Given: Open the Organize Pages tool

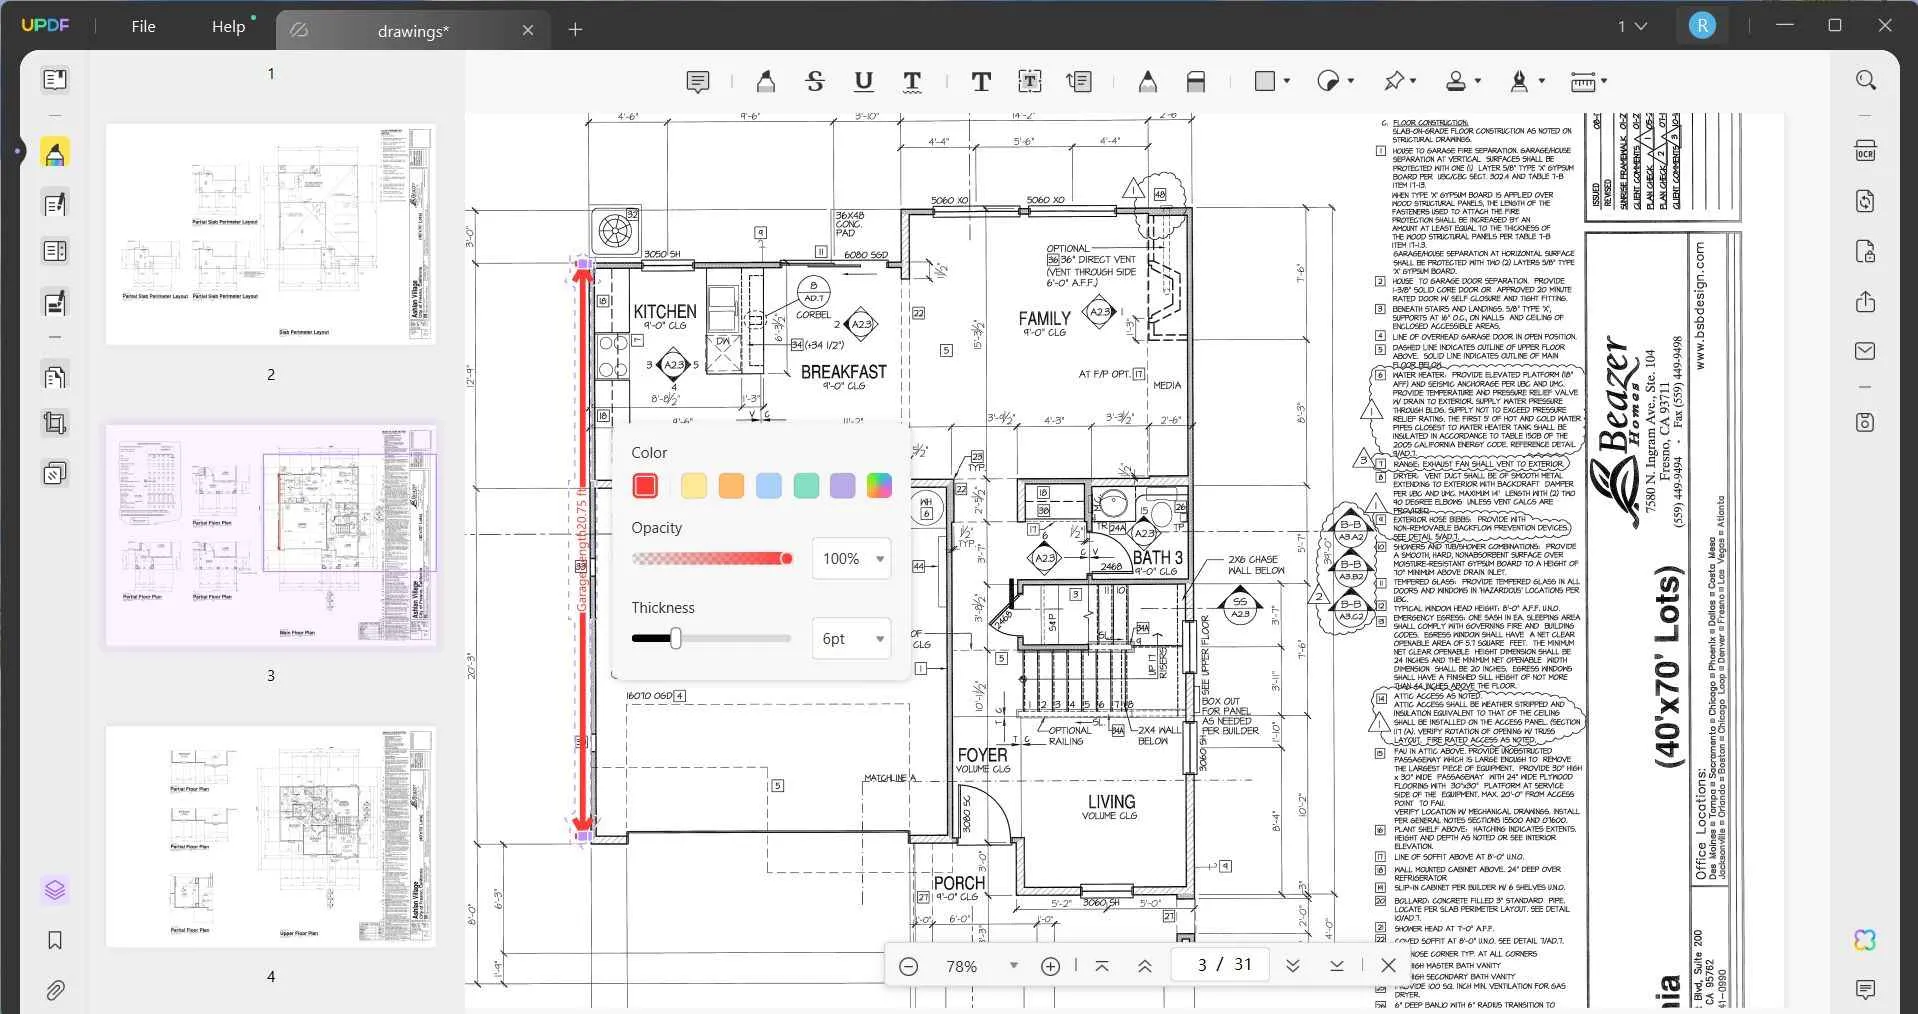Looking at the screenshot, I should (x=55, y=377).
